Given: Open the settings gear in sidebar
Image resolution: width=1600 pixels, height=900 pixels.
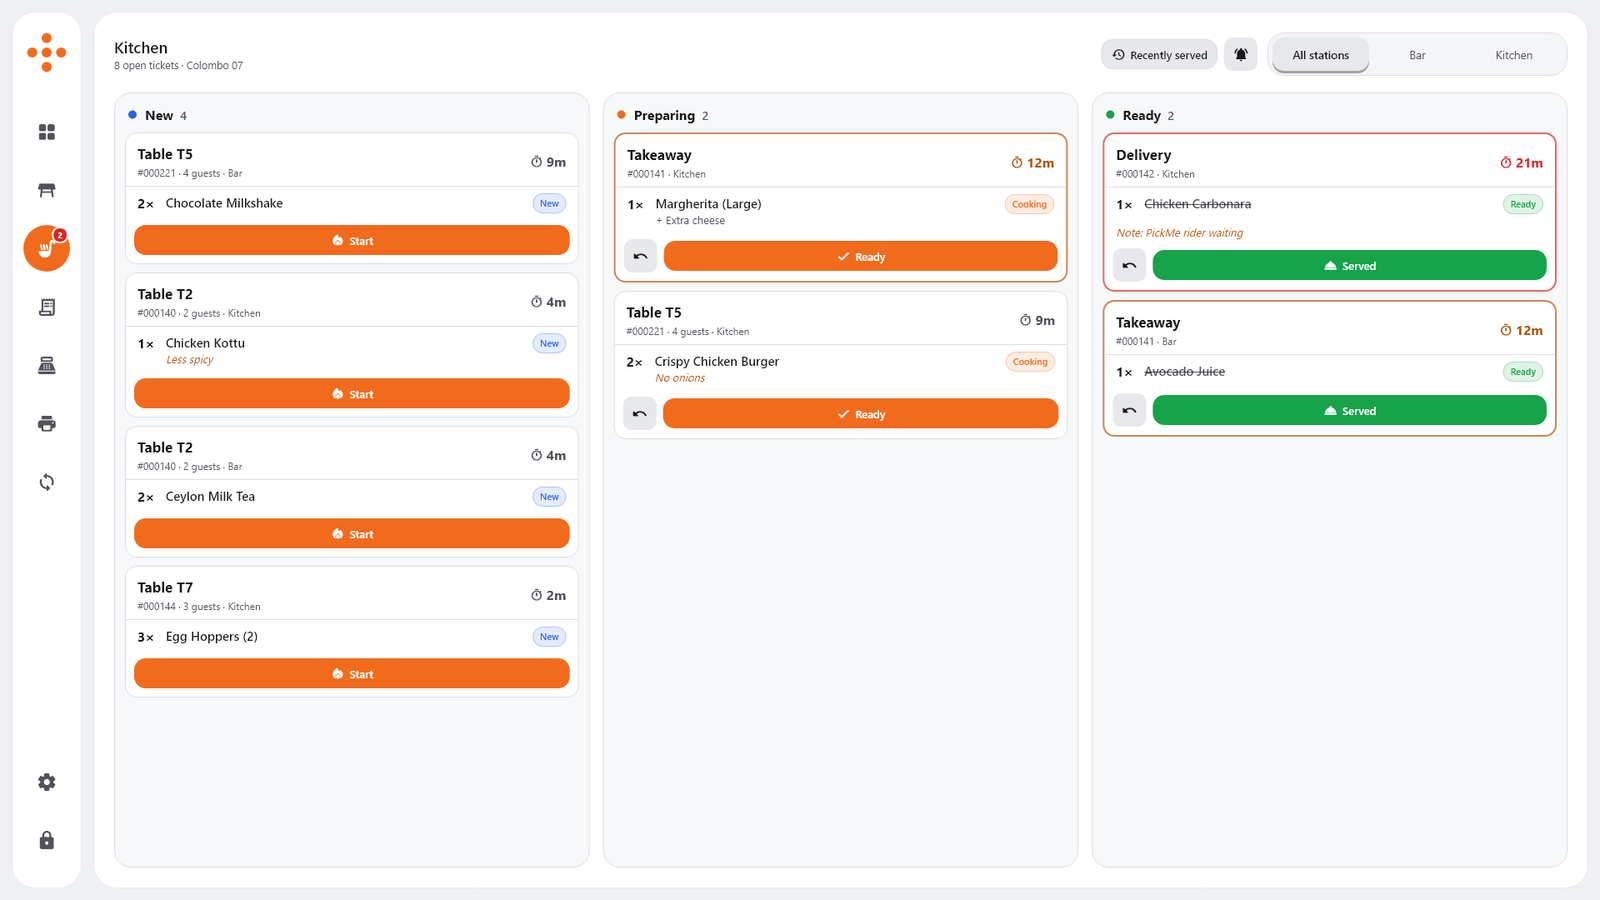Looking at the screenshot, I should 46,782.
